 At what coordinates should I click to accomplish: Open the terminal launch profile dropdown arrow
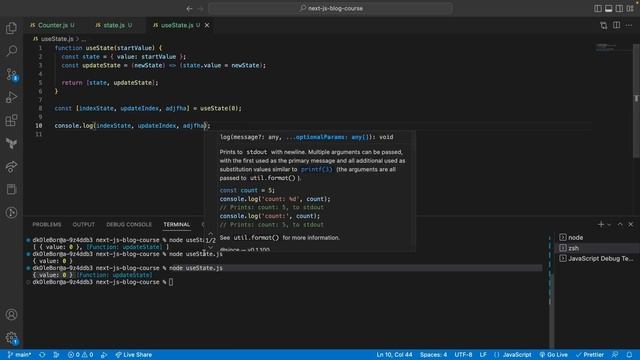pos(609,224)
